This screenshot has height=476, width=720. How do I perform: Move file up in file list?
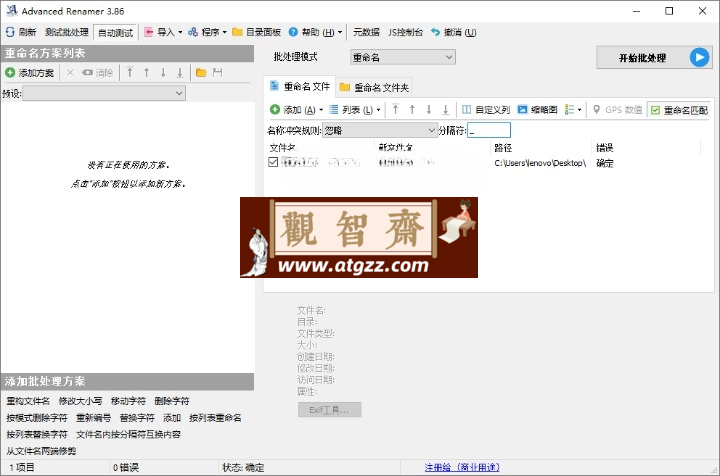point(412,110)
